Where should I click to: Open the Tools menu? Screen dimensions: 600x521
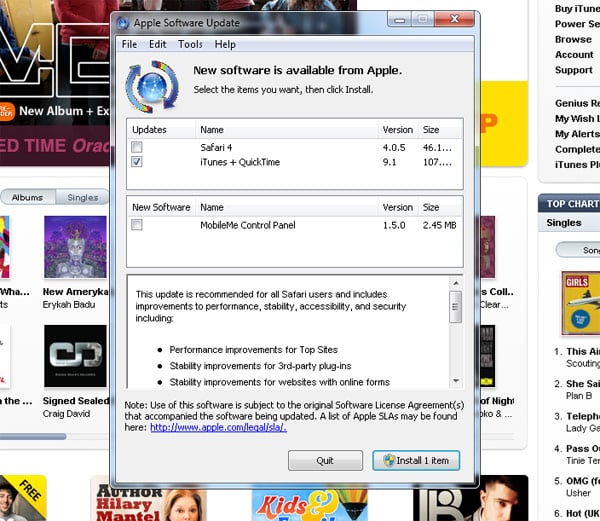[190, 44]
